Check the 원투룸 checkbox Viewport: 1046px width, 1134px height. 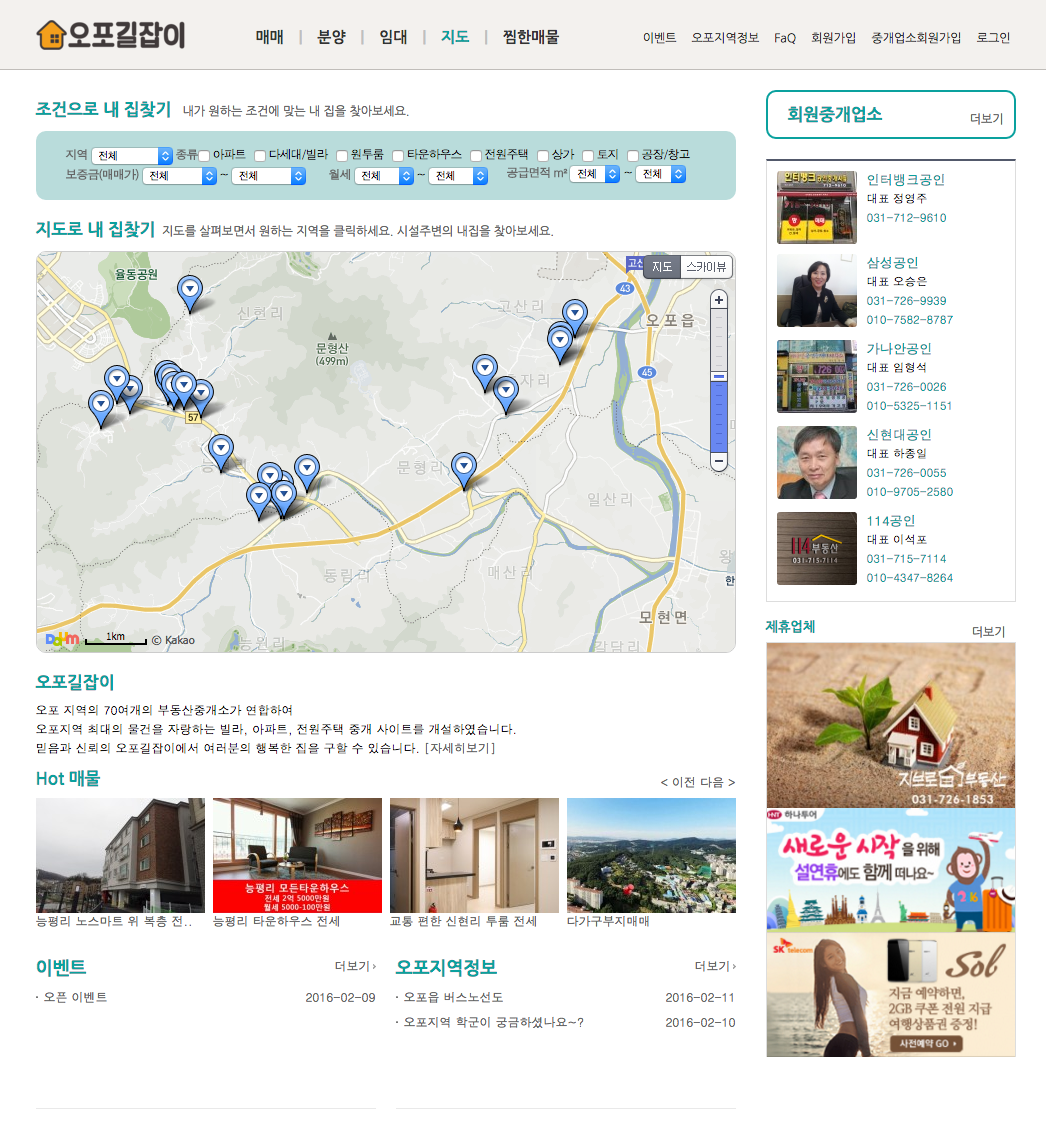tap(342, 156)
